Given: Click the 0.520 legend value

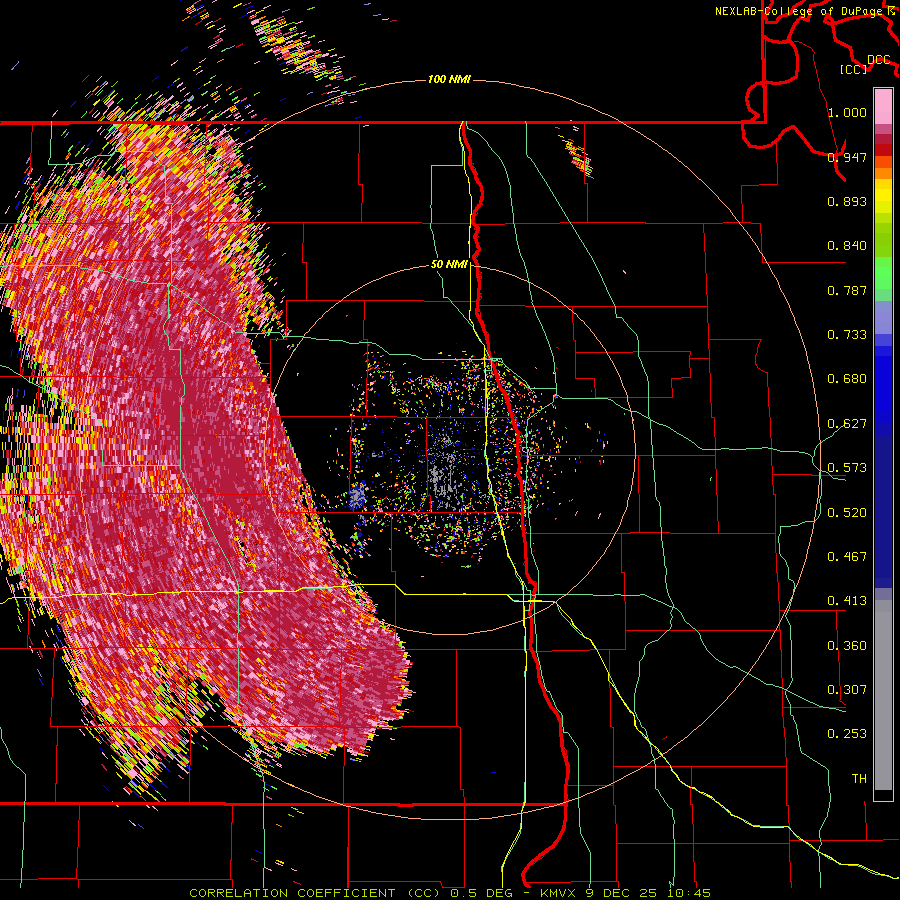Looking at the screenshot, I should click(847, 513).
